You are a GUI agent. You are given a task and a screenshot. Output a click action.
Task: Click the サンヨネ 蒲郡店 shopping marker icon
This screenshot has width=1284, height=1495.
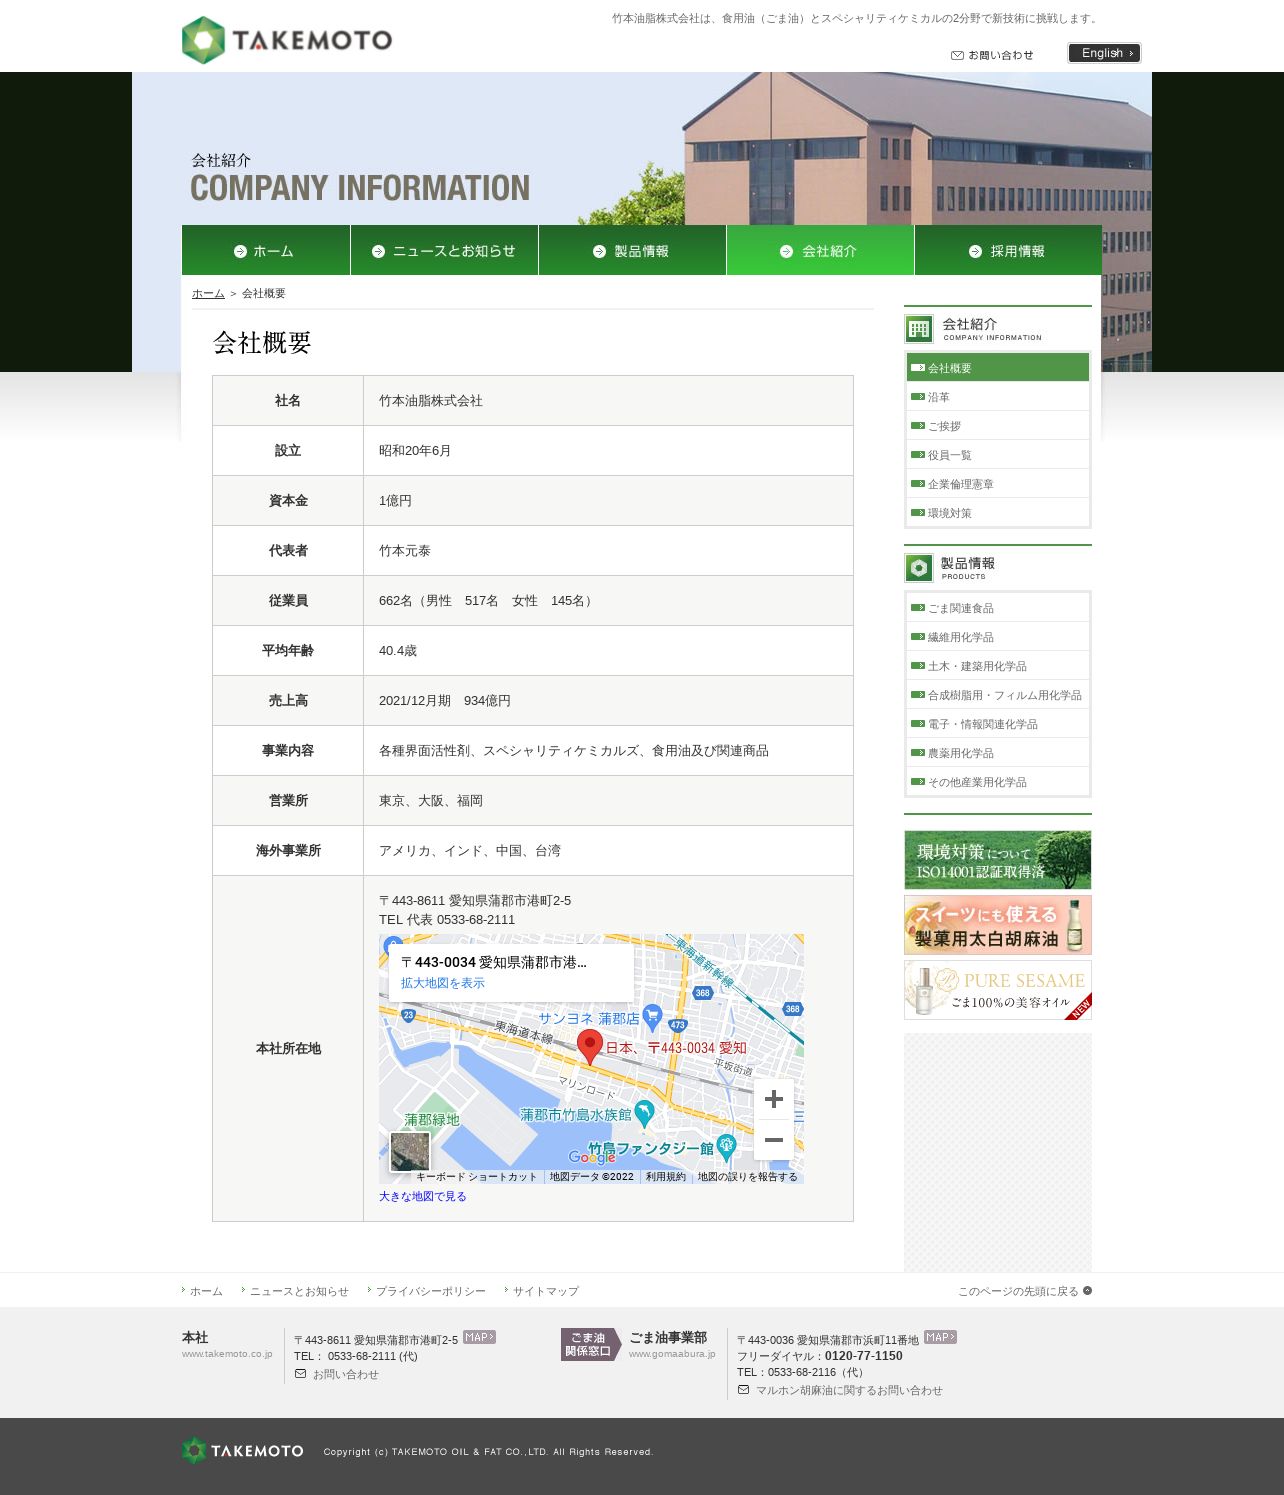click(x=653, y=1017)
